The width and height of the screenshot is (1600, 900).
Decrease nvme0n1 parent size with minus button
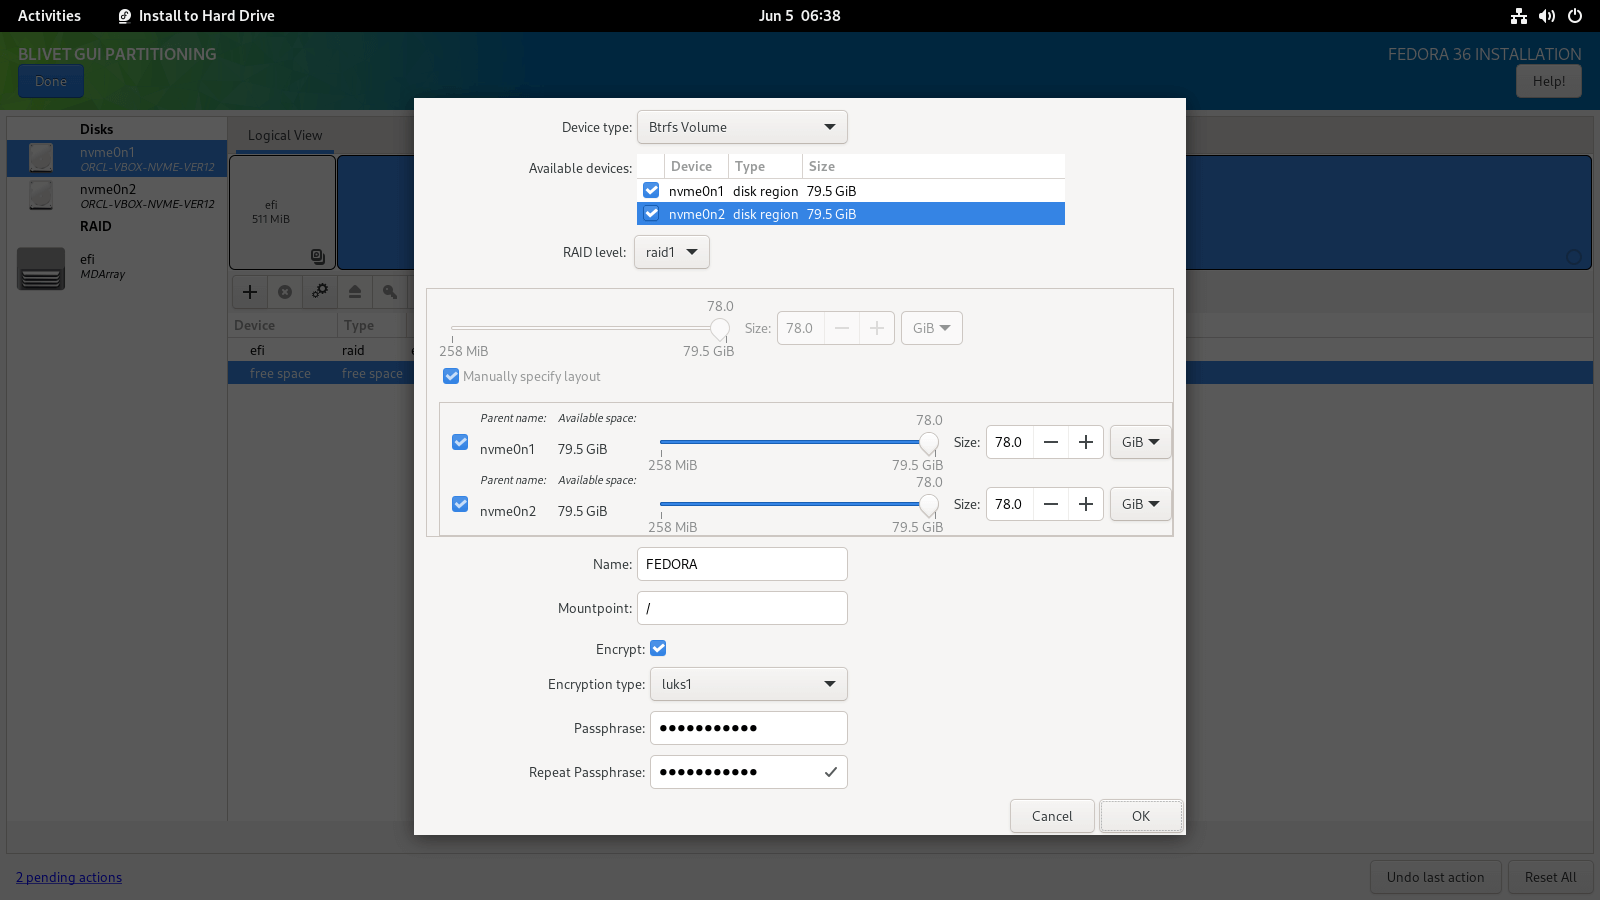click(1051, 442)
